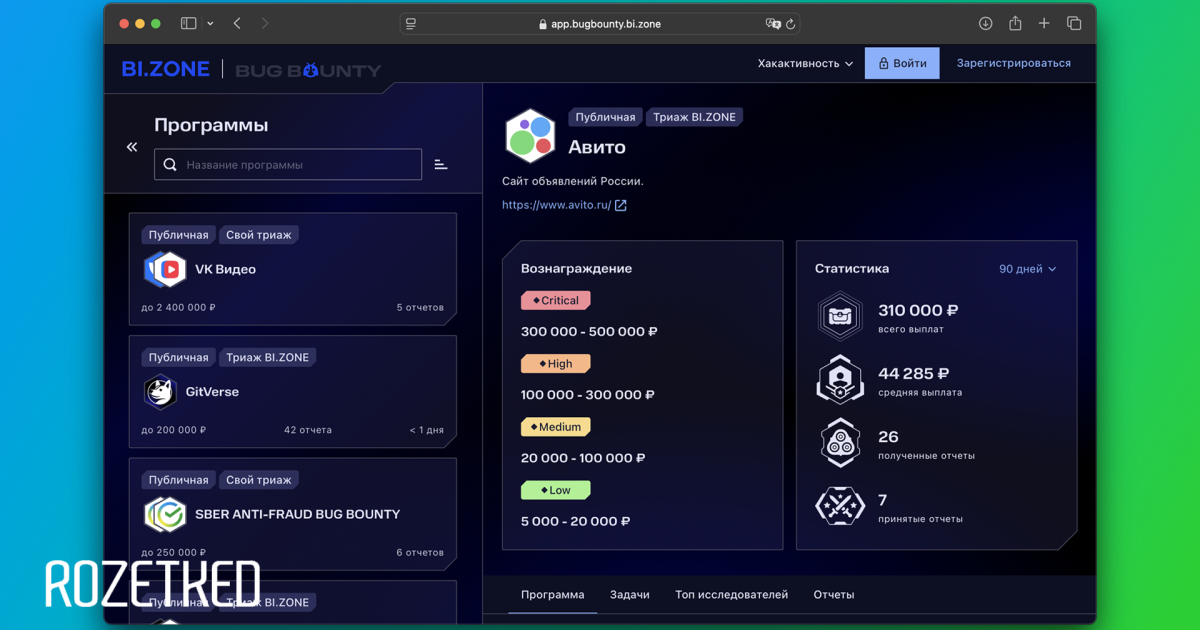Click the Триаж BI.ZONE tag on GitVerse card
The image size is (1200, 630).
(267, 357)
